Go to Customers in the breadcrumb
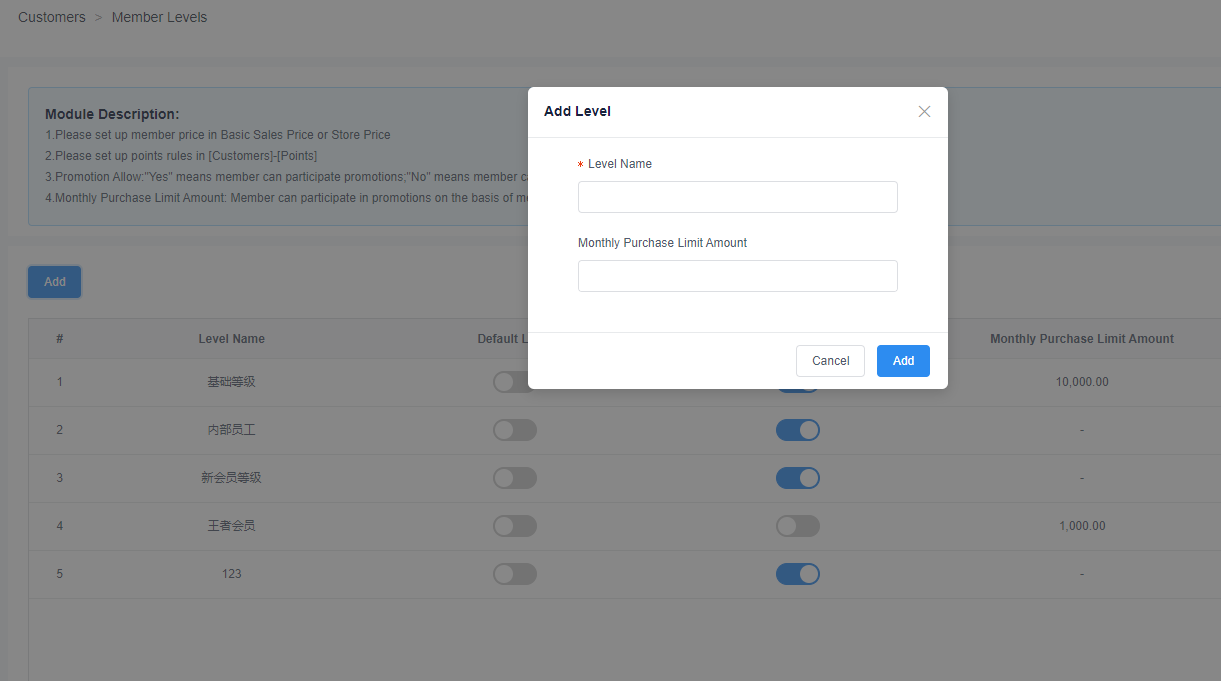This screenshot has width=1221, height=681. [x=52, y=17]
